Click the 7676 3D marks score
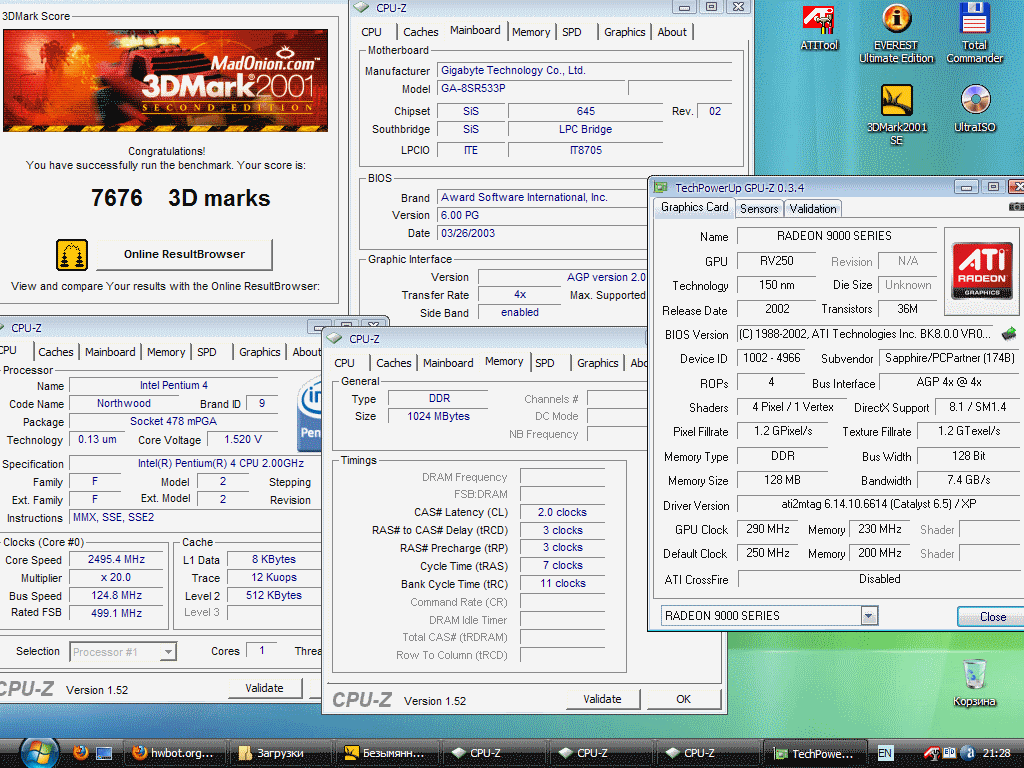This screenshot has height=768, width=1024. point(180,198)
